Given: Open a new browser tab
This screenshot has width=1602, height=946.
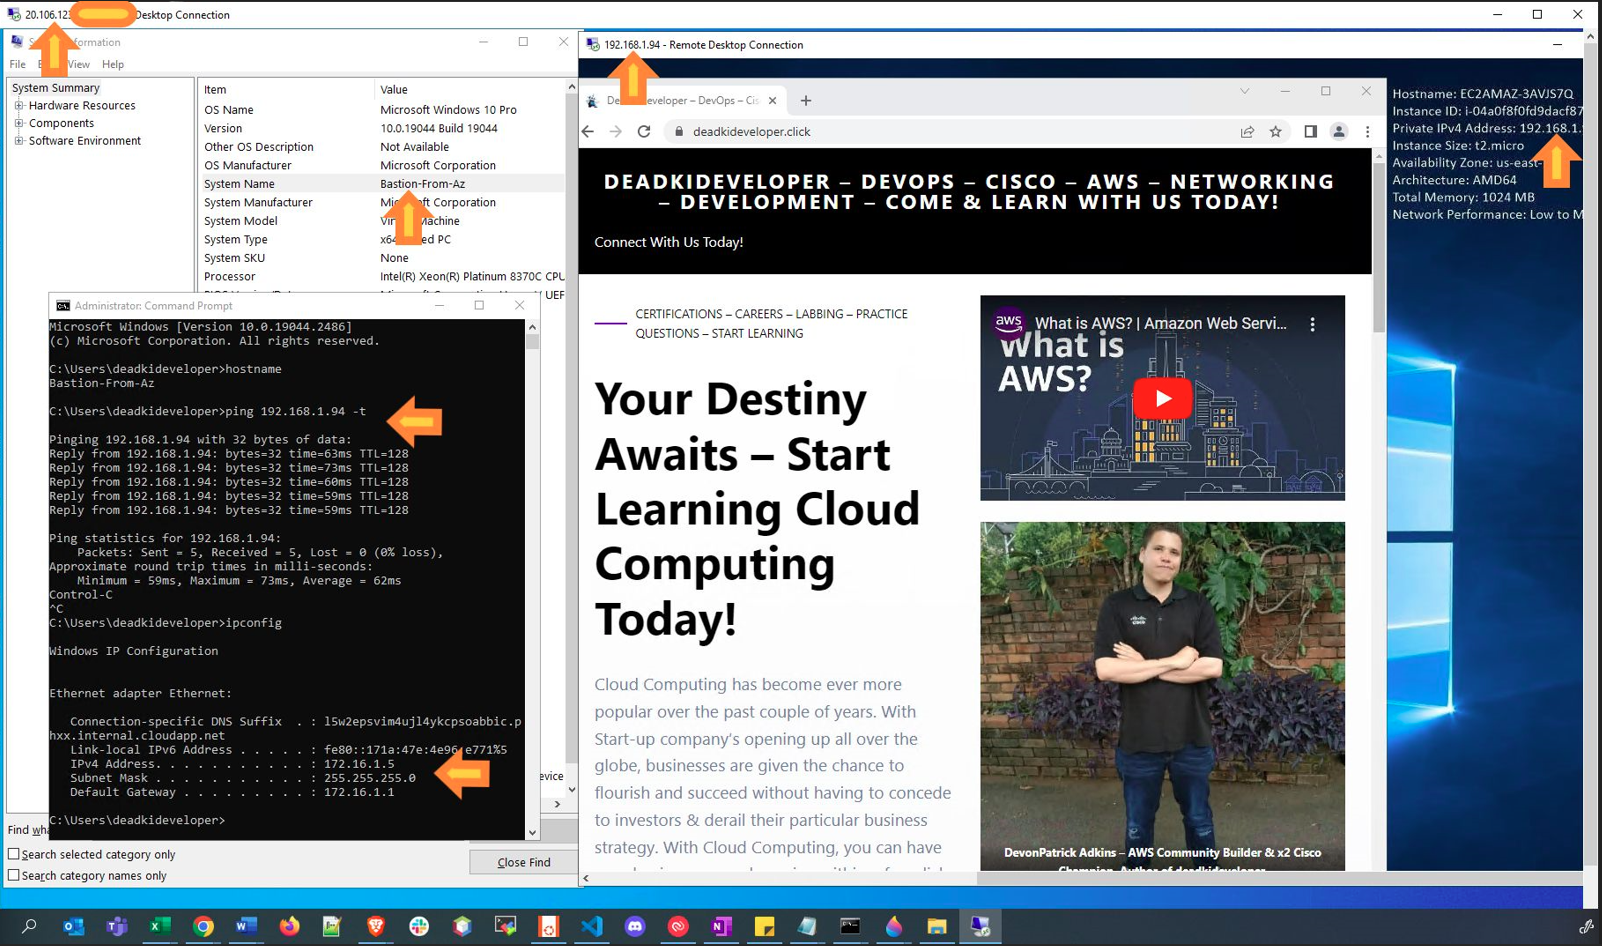Looking at the screenshot, I should 806,100.
